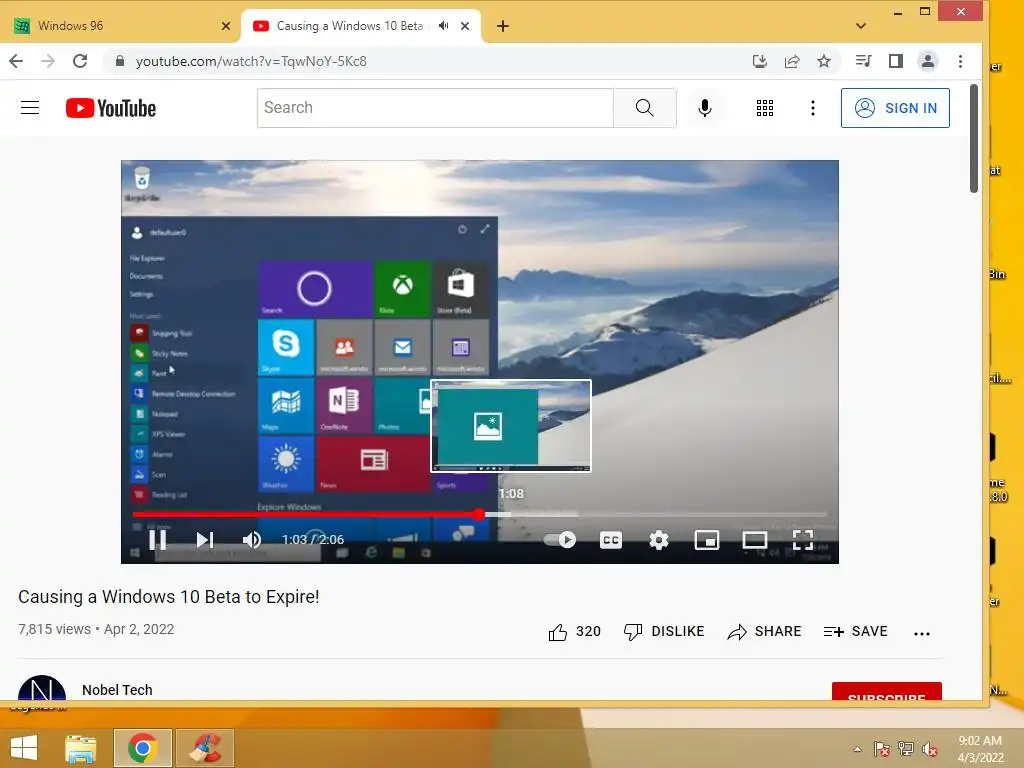1024x768 pixels.
Task: Open the Nobel Tech channel name
Action: coord(117,690)
